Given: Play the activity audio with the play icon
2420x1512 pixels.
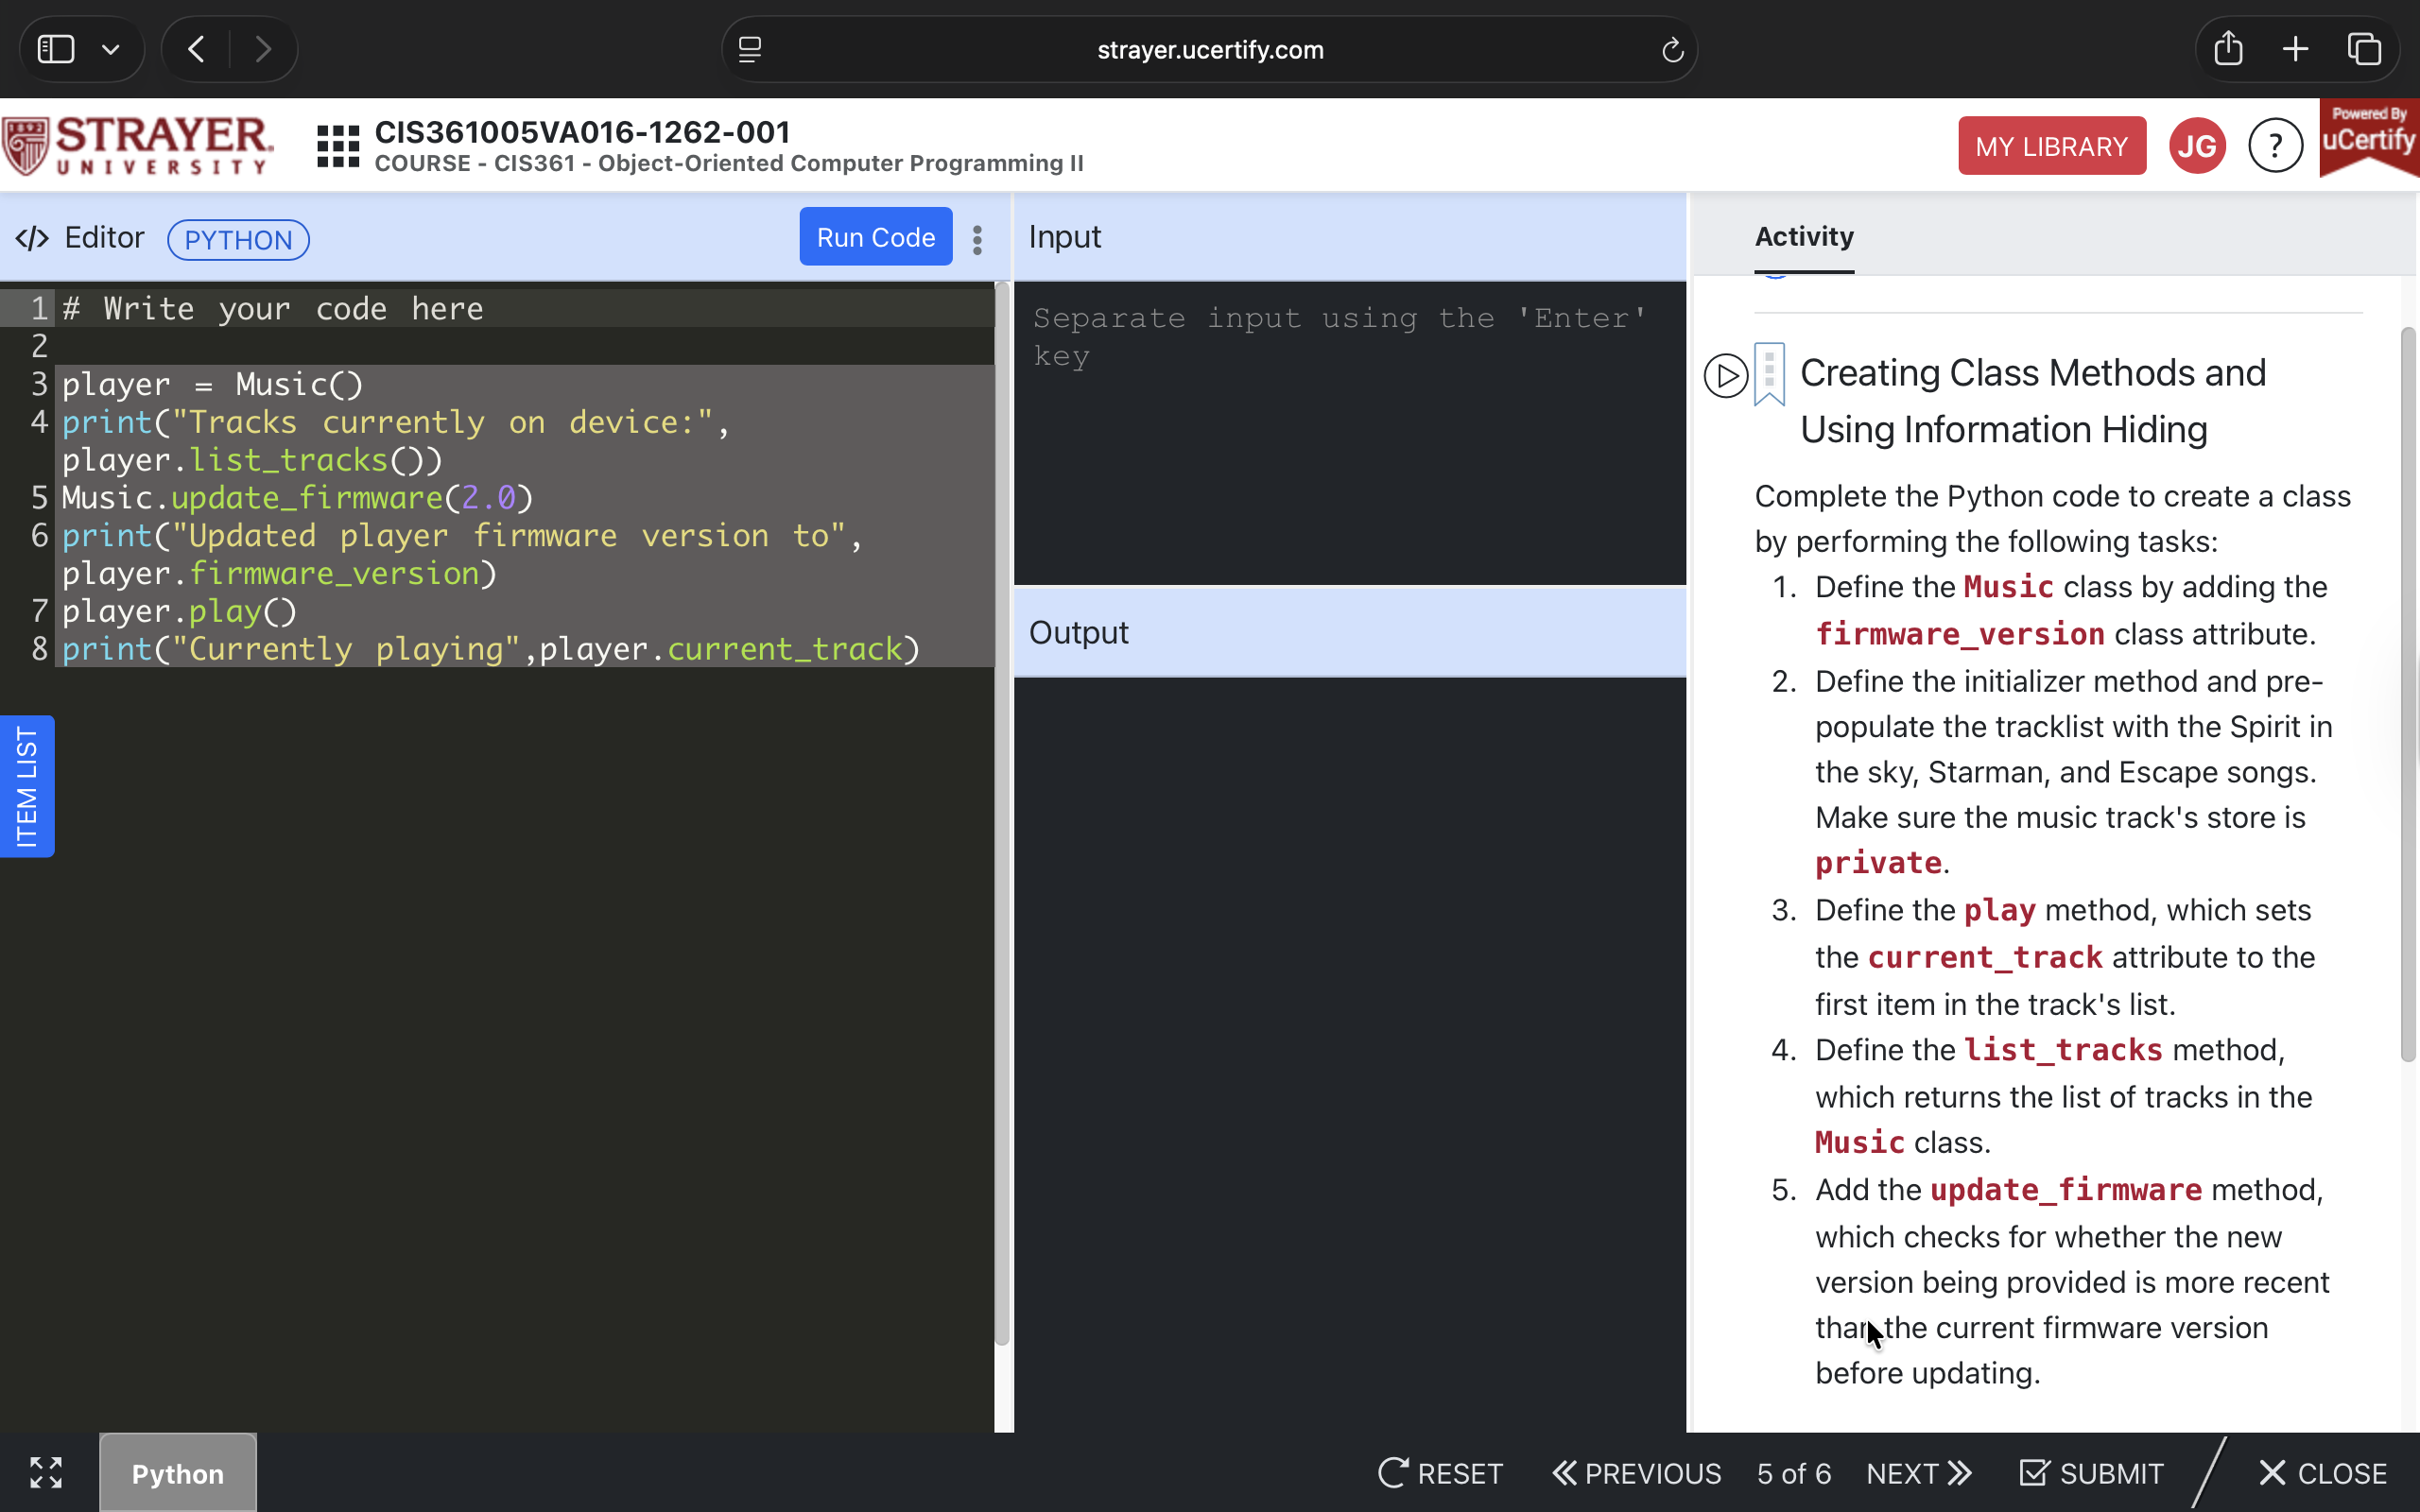Looking at the screenshot, I should click(1725, 376).
